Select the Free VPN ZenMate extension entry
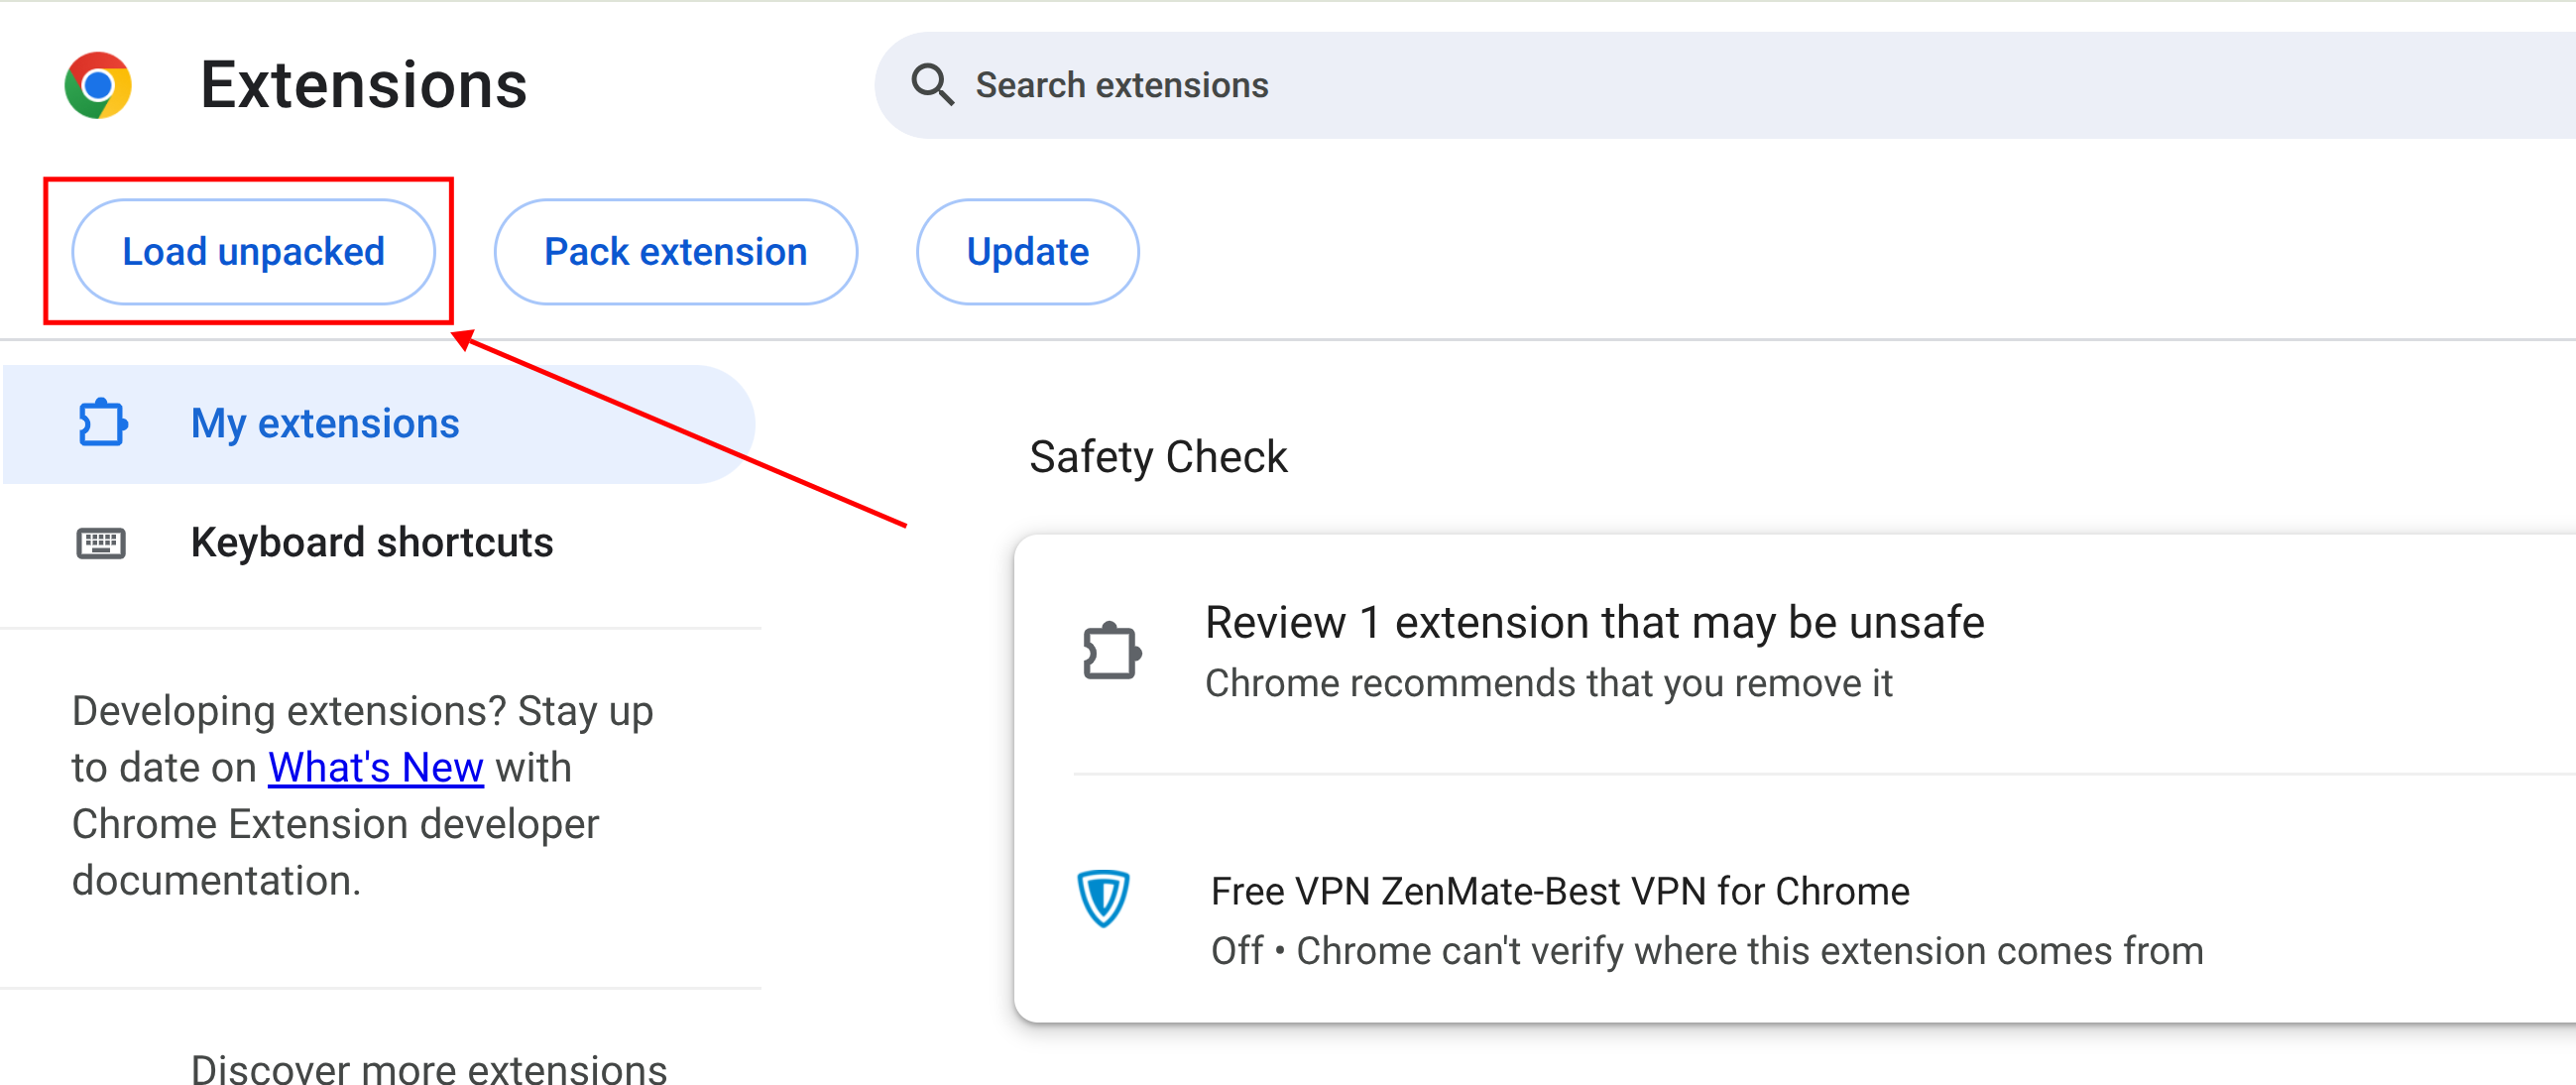Viewport: 2576px width, 1085px height. pyautogui.click(x=1795, y=921)
